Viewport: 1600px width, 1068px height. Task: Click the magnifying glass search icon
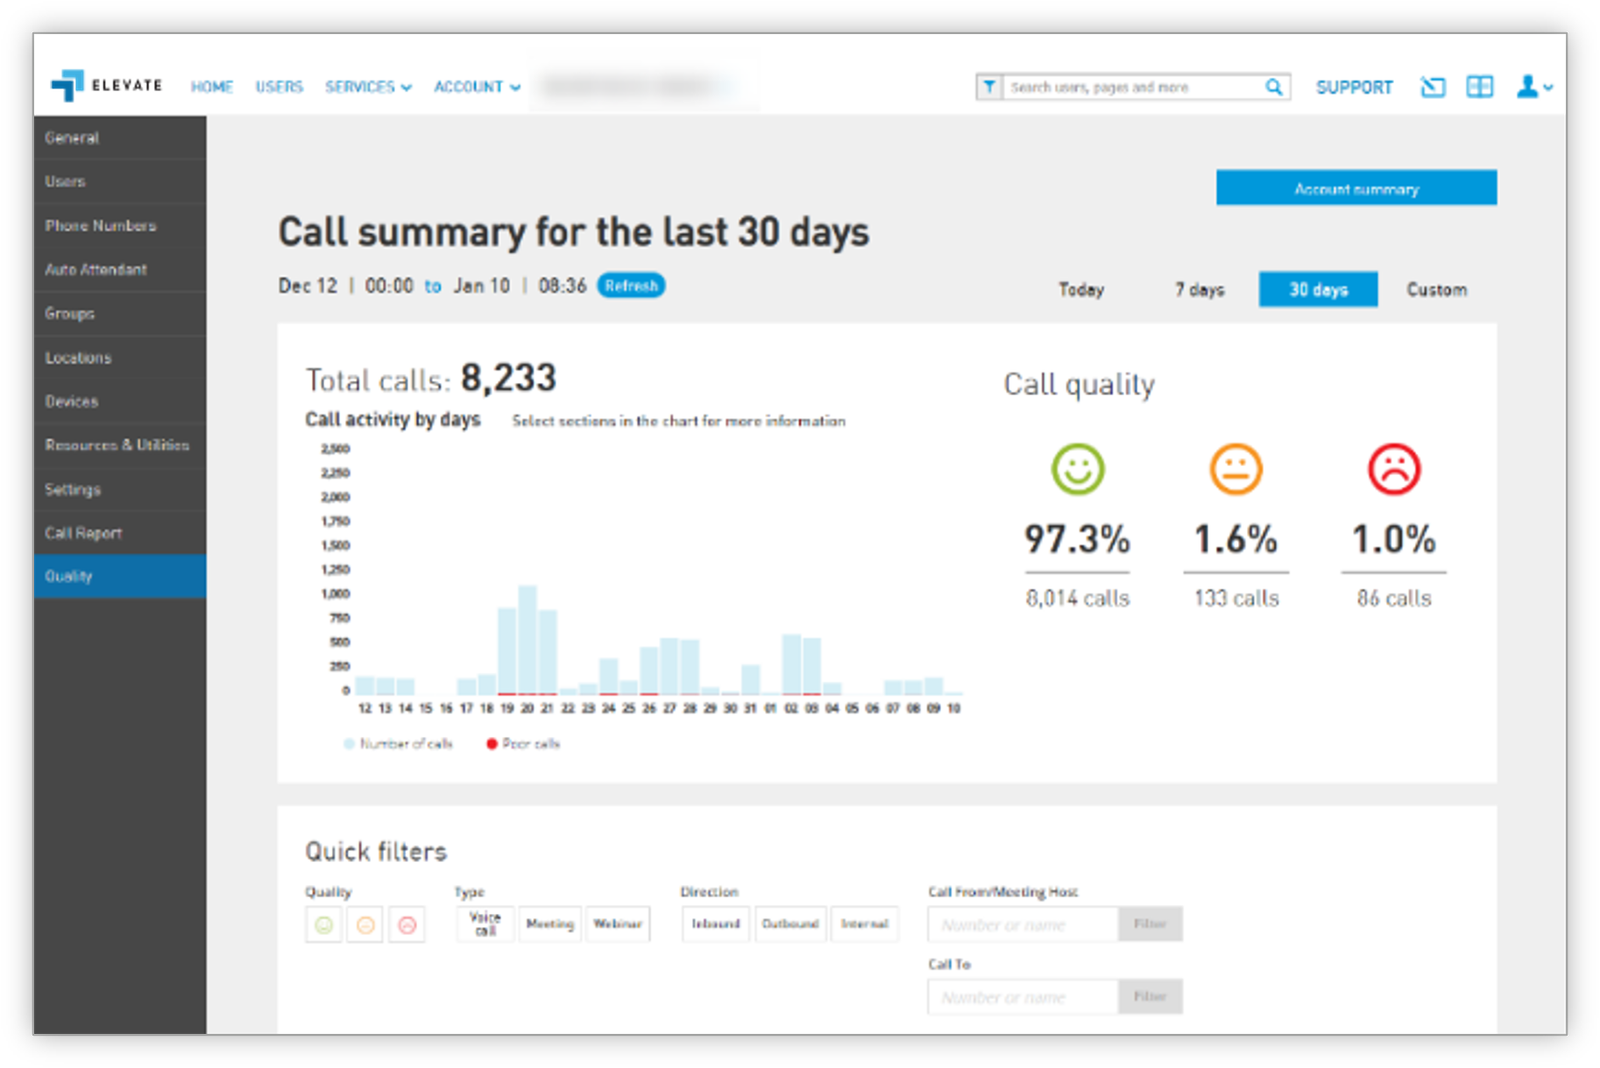(1273, 87)
